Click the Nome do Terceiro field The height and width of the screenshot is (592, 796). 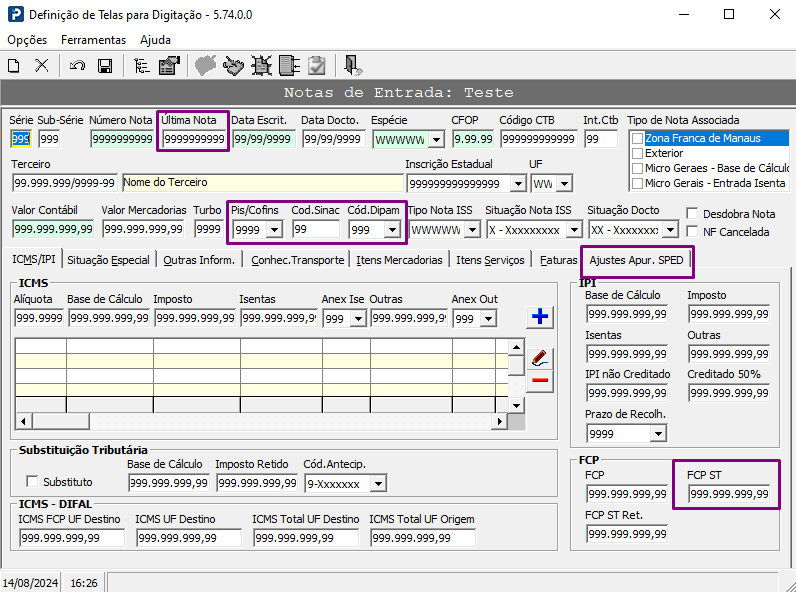[x=263, y=182]
